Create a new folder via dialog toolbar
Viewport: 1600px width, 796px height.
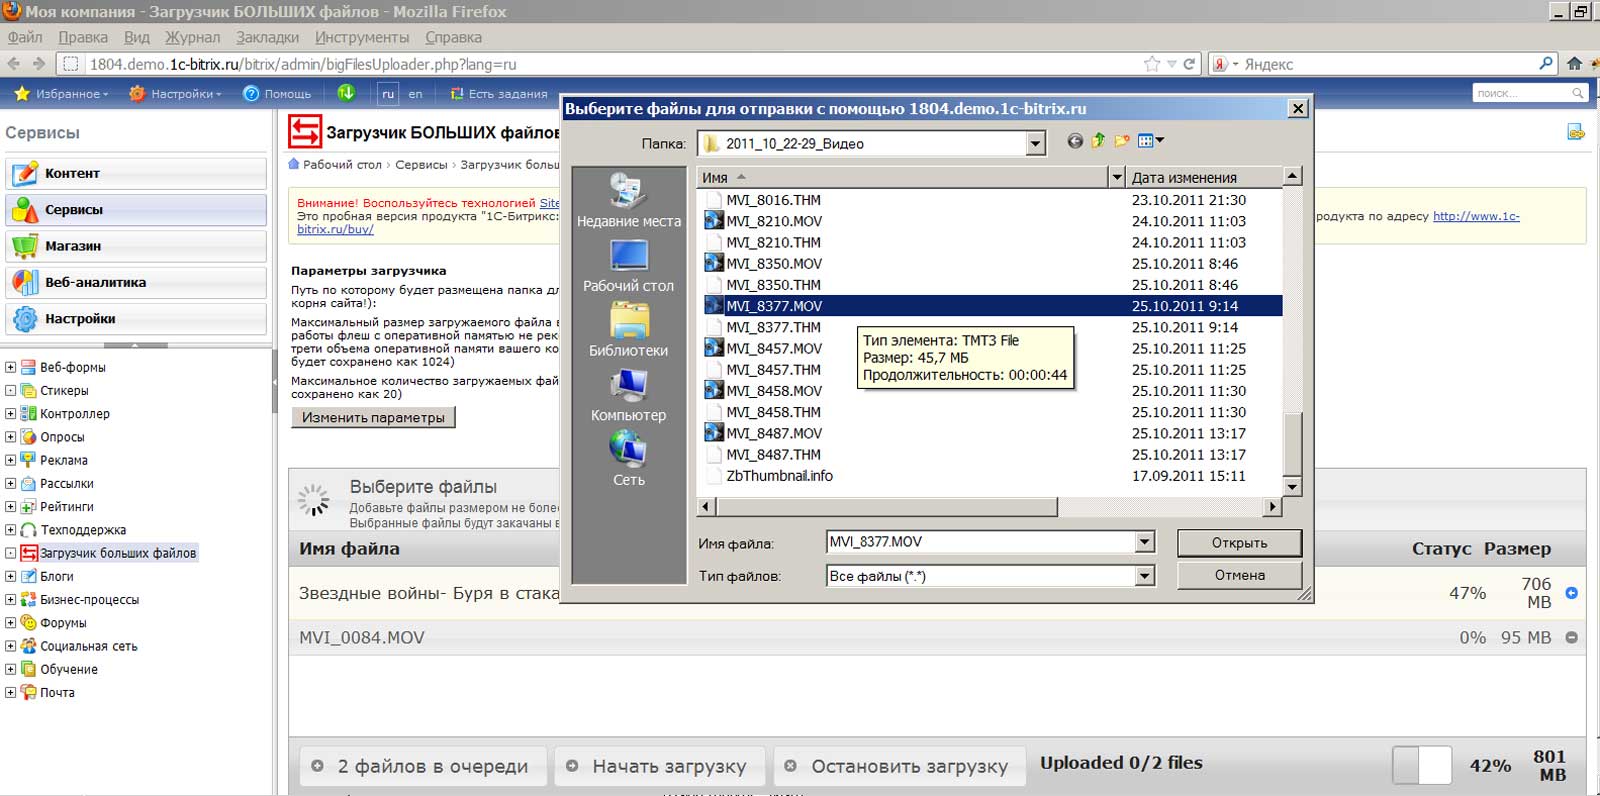pos(1121,142)
